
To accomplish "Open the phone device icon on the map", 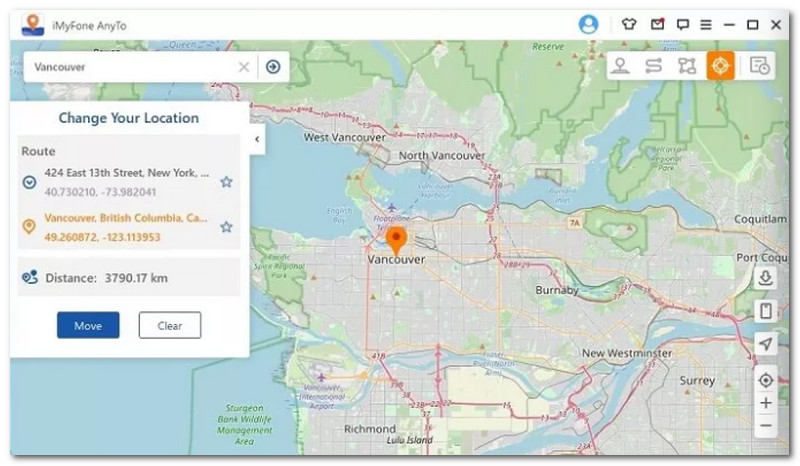I will click(766, 311).
